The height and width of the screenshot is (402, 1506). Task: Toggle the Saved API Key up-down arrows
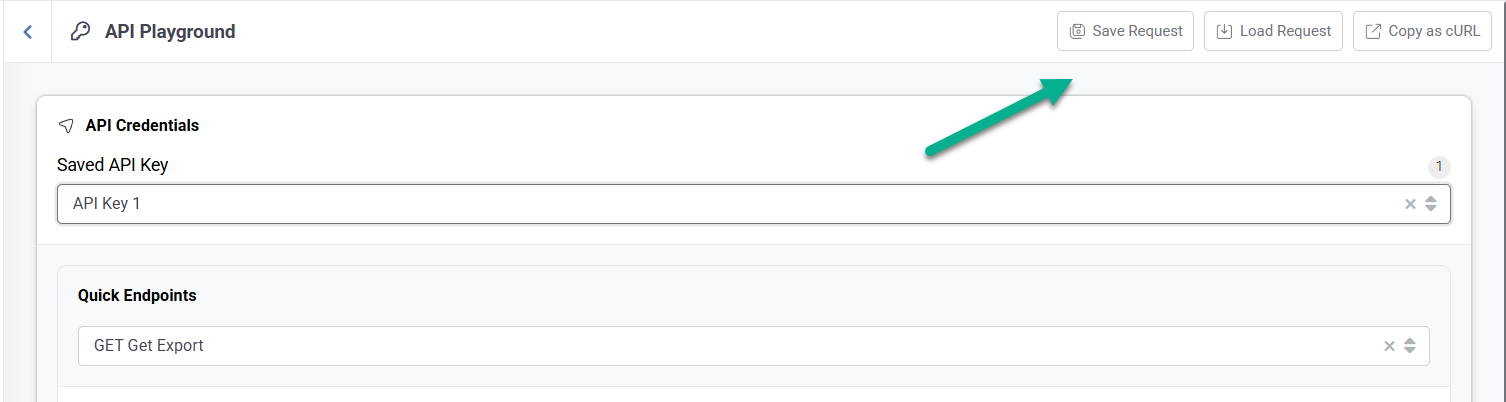(x=1431, y=204)
